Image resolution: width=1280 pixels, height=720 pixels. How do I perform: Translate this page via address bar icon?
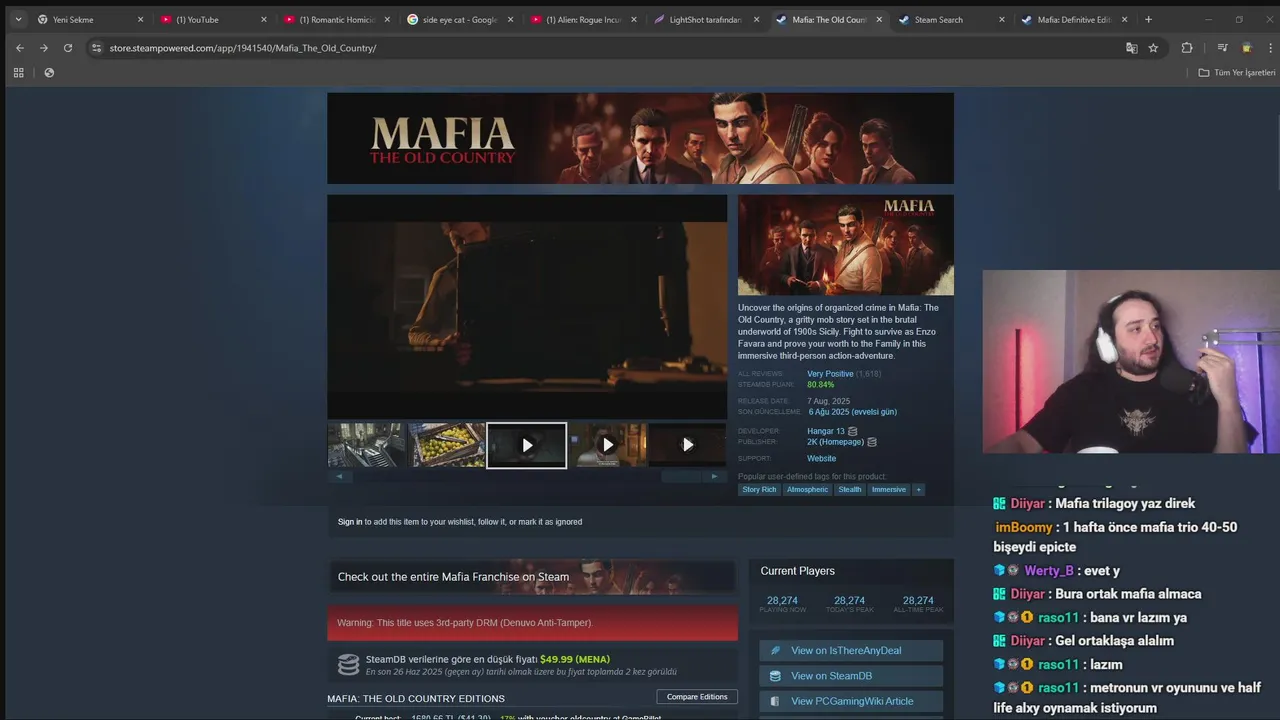[1131, 48]
